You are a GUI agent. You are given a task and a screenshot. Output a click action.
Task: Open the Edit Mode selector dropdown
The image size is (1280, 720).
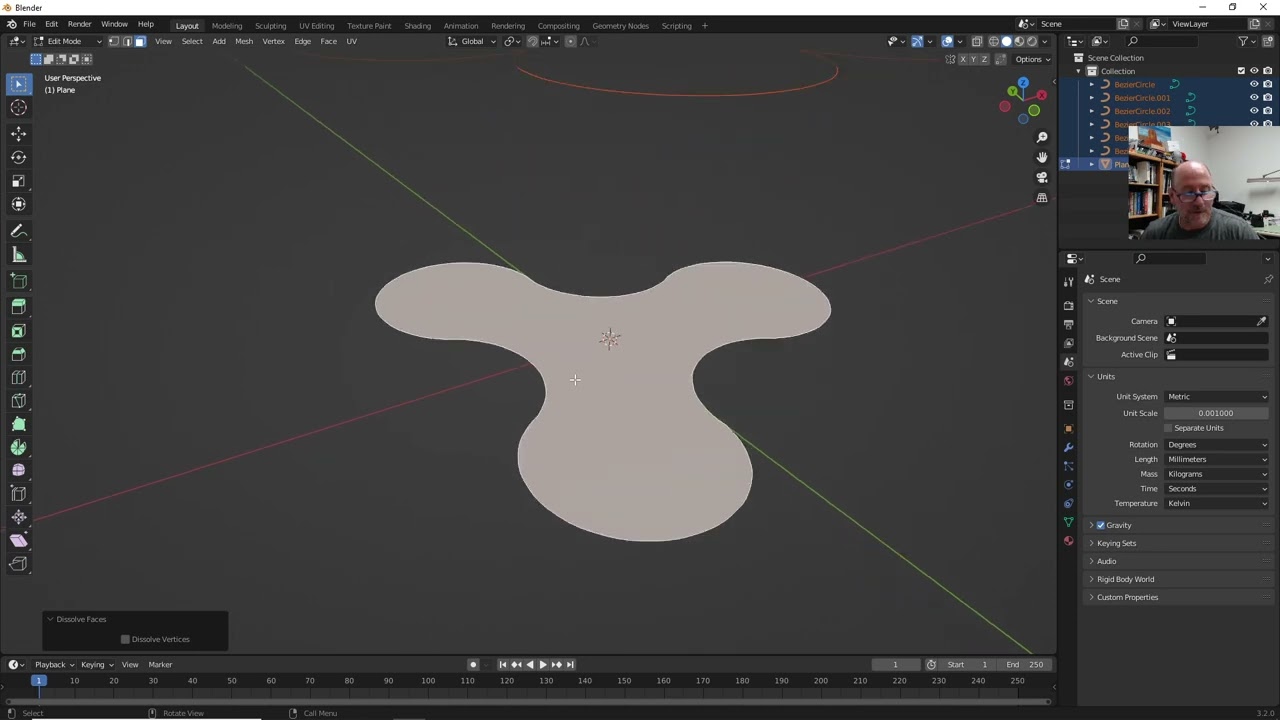pos(67,41)
